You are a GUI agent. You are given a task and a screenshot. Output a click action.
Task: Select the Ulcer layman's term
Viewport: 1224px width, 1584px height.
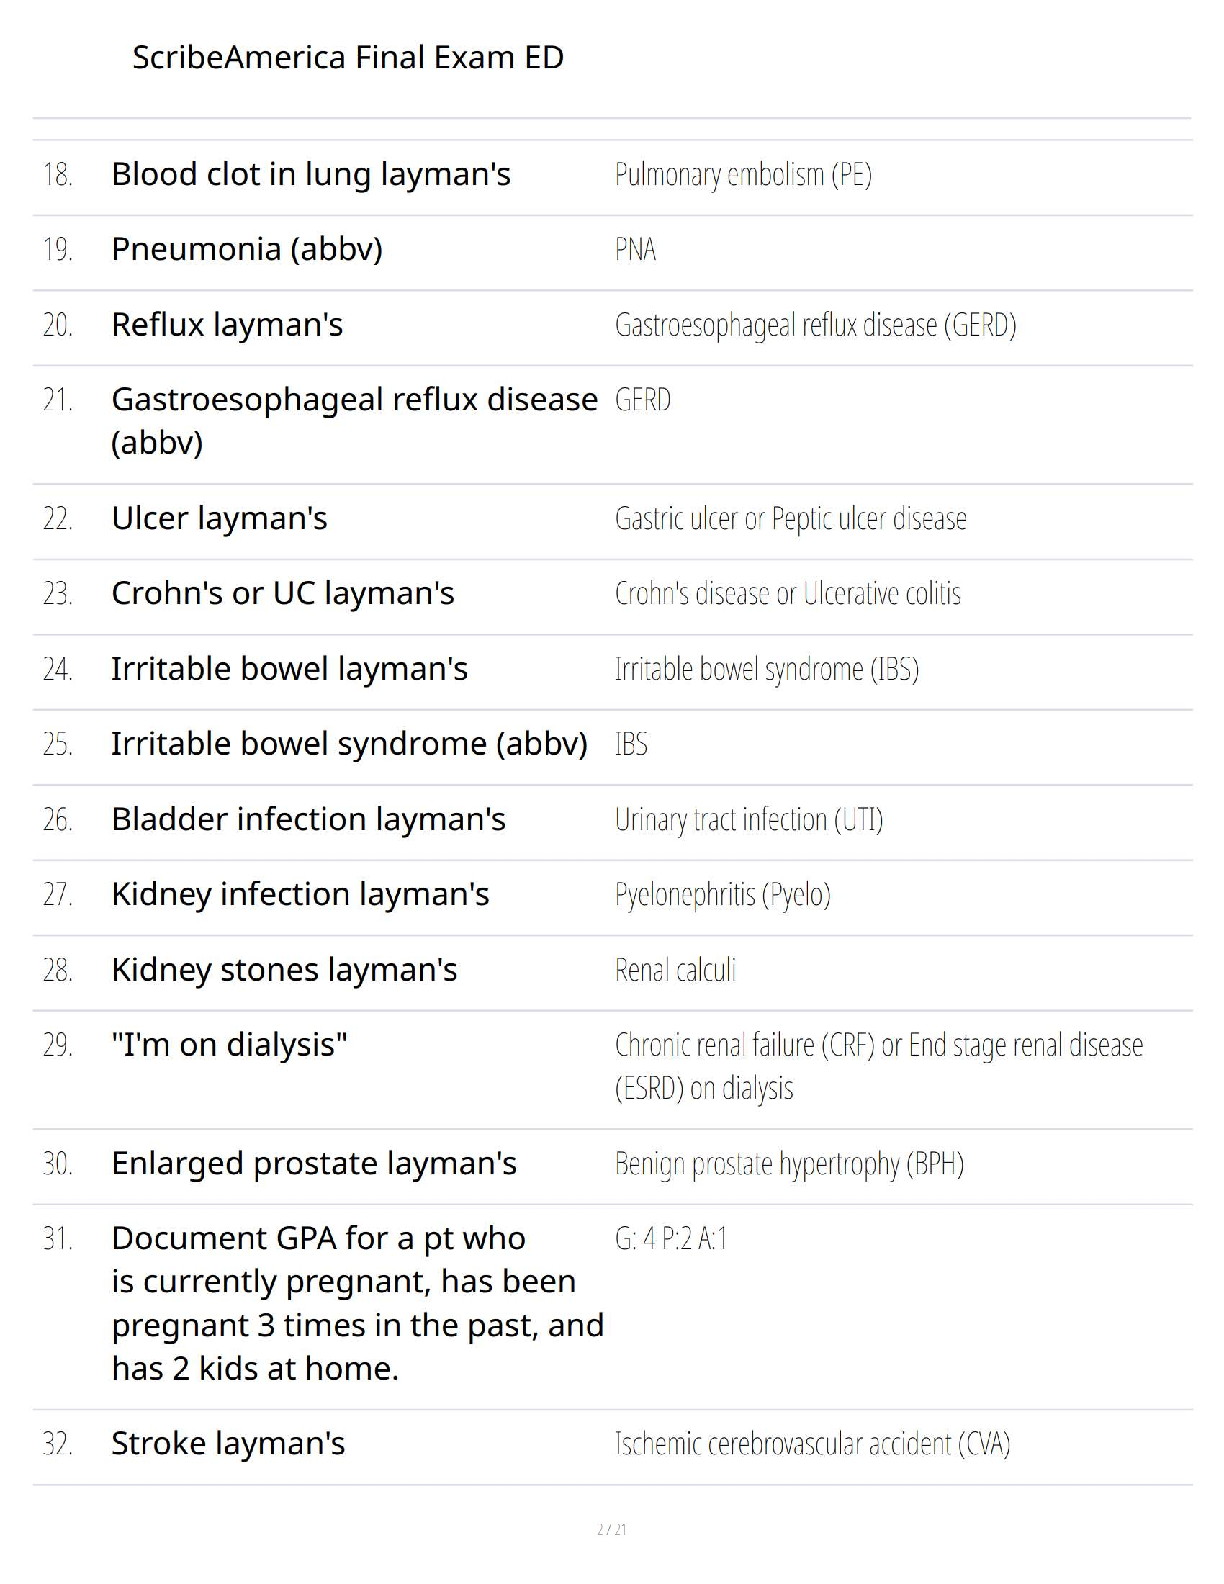(x=219, y=518)
